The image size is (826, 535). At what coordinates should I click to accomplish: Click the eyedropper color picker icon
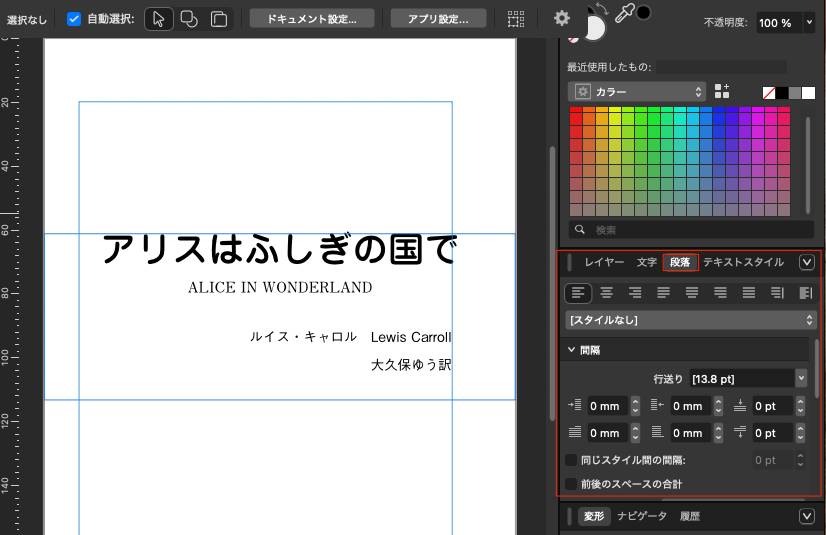coord(625,14)
